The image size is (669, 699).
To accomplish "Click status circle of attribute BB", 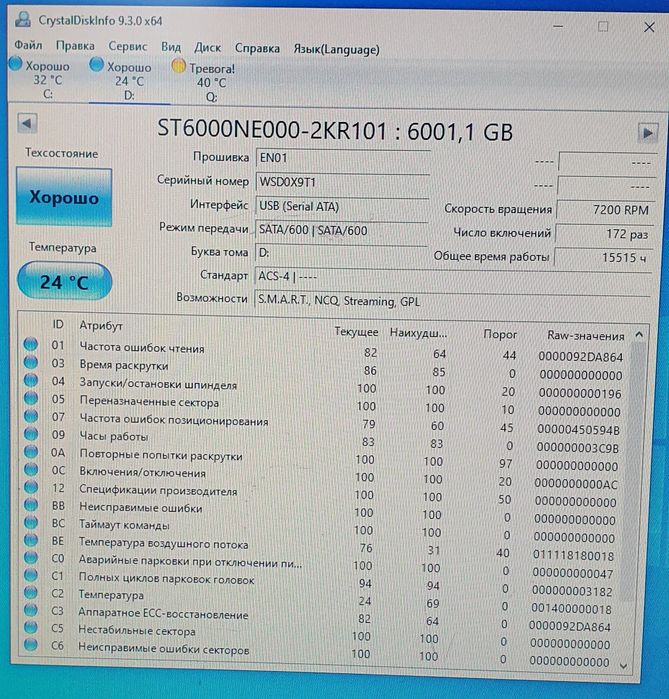I will point(31,505).
